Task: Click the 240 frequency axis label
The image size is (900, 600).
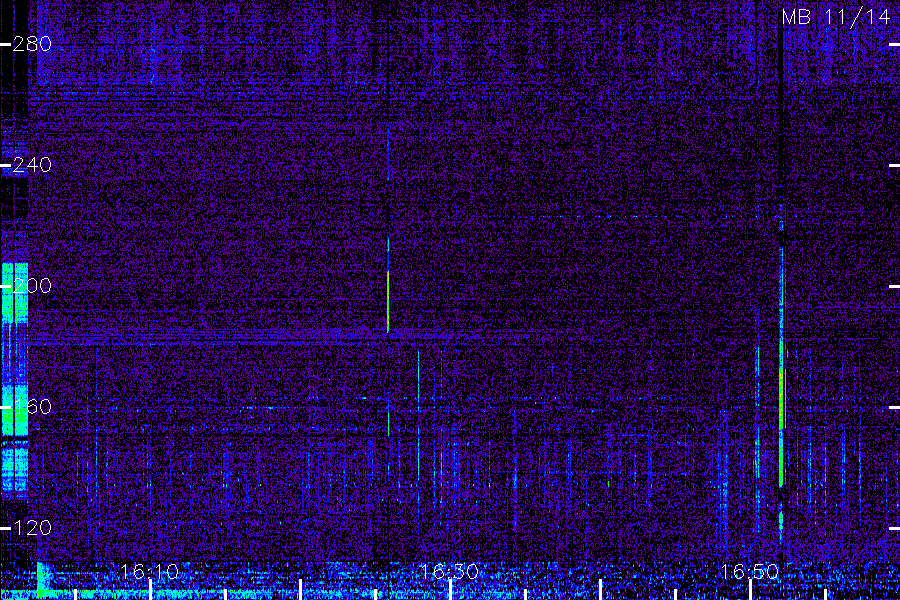Action: click(32, 165)
